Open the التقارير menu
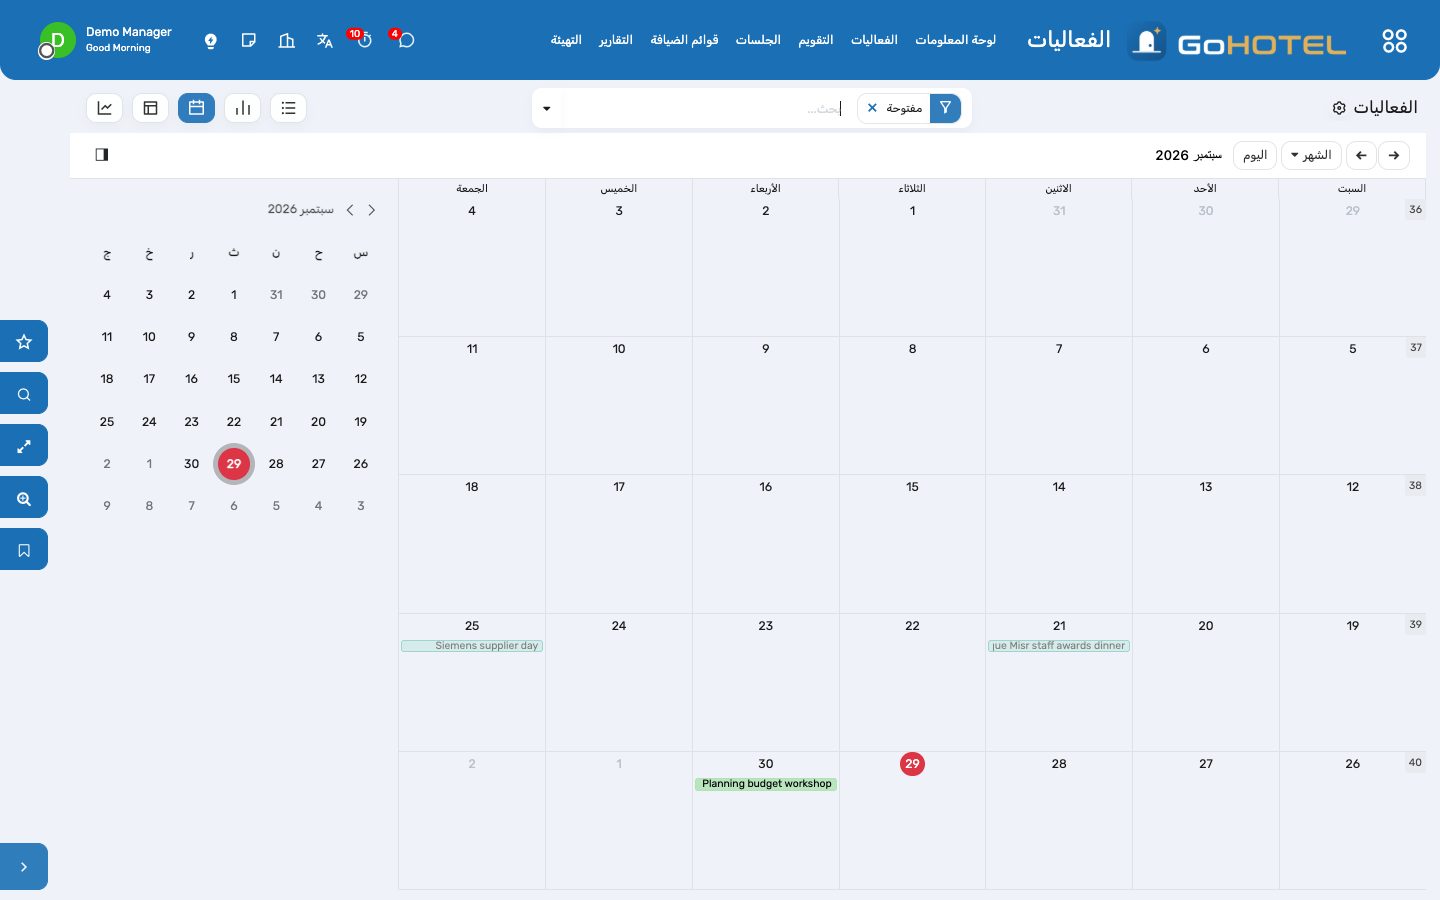This screenshot has width=1440, height=900. pos(616,40)
